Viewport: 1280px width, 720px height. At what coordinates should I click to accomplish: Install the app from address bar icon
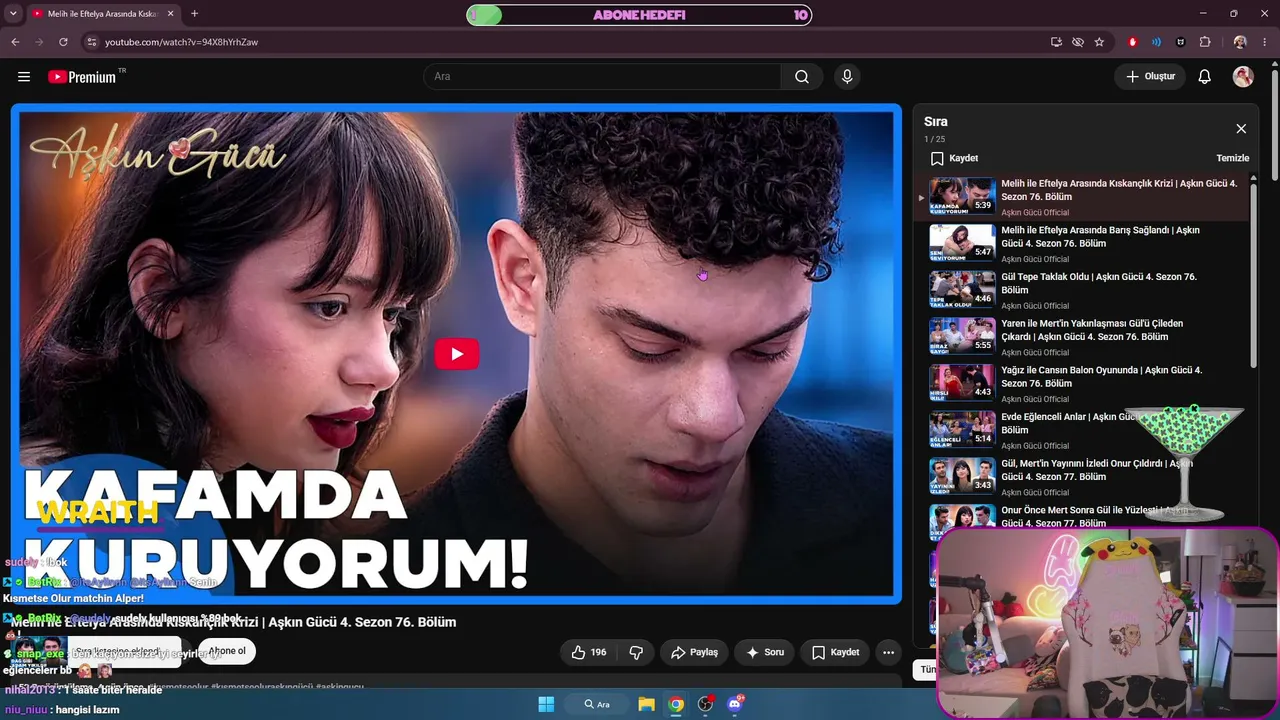(x=1056, y=42)
